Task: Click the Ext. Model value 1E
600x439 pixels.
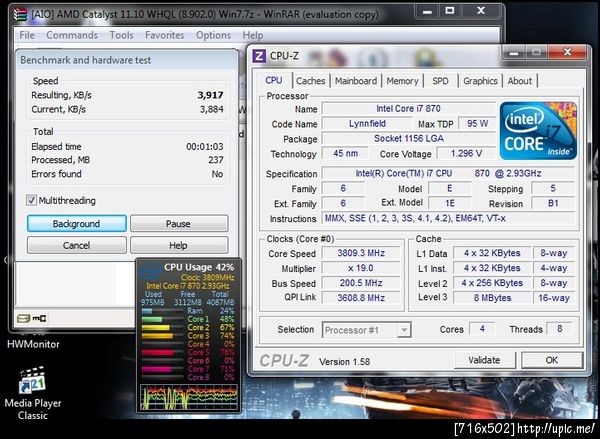Action: 450,203
